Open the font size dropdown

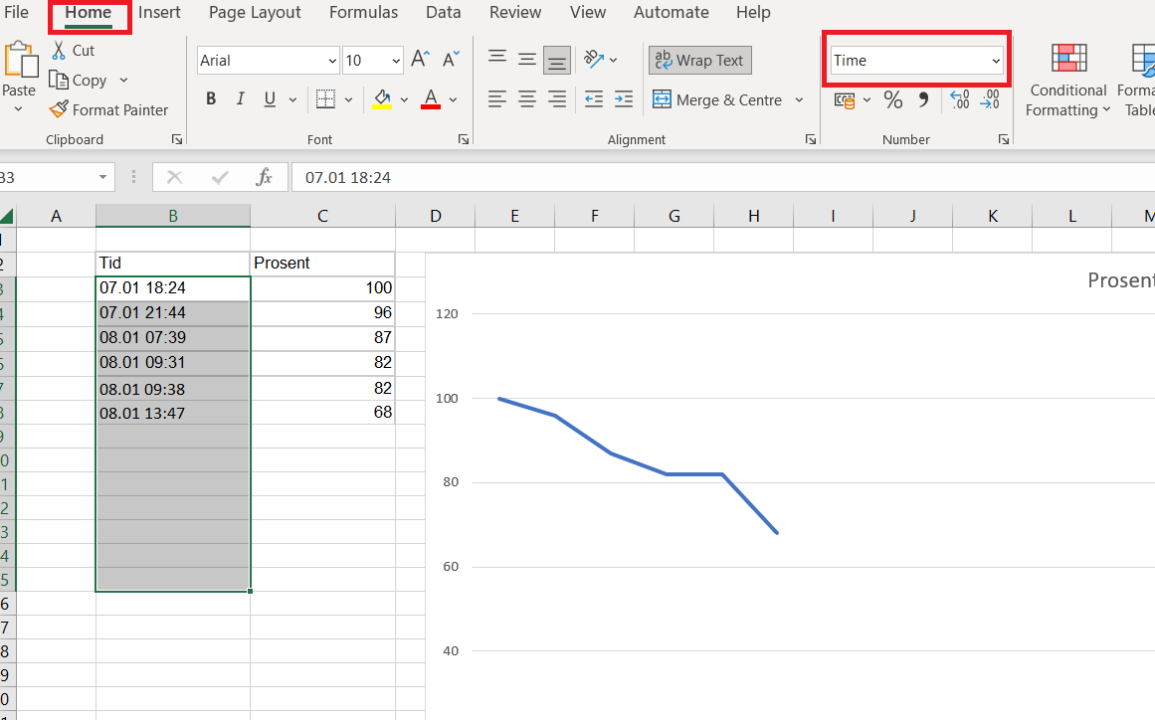click(396, 61)
